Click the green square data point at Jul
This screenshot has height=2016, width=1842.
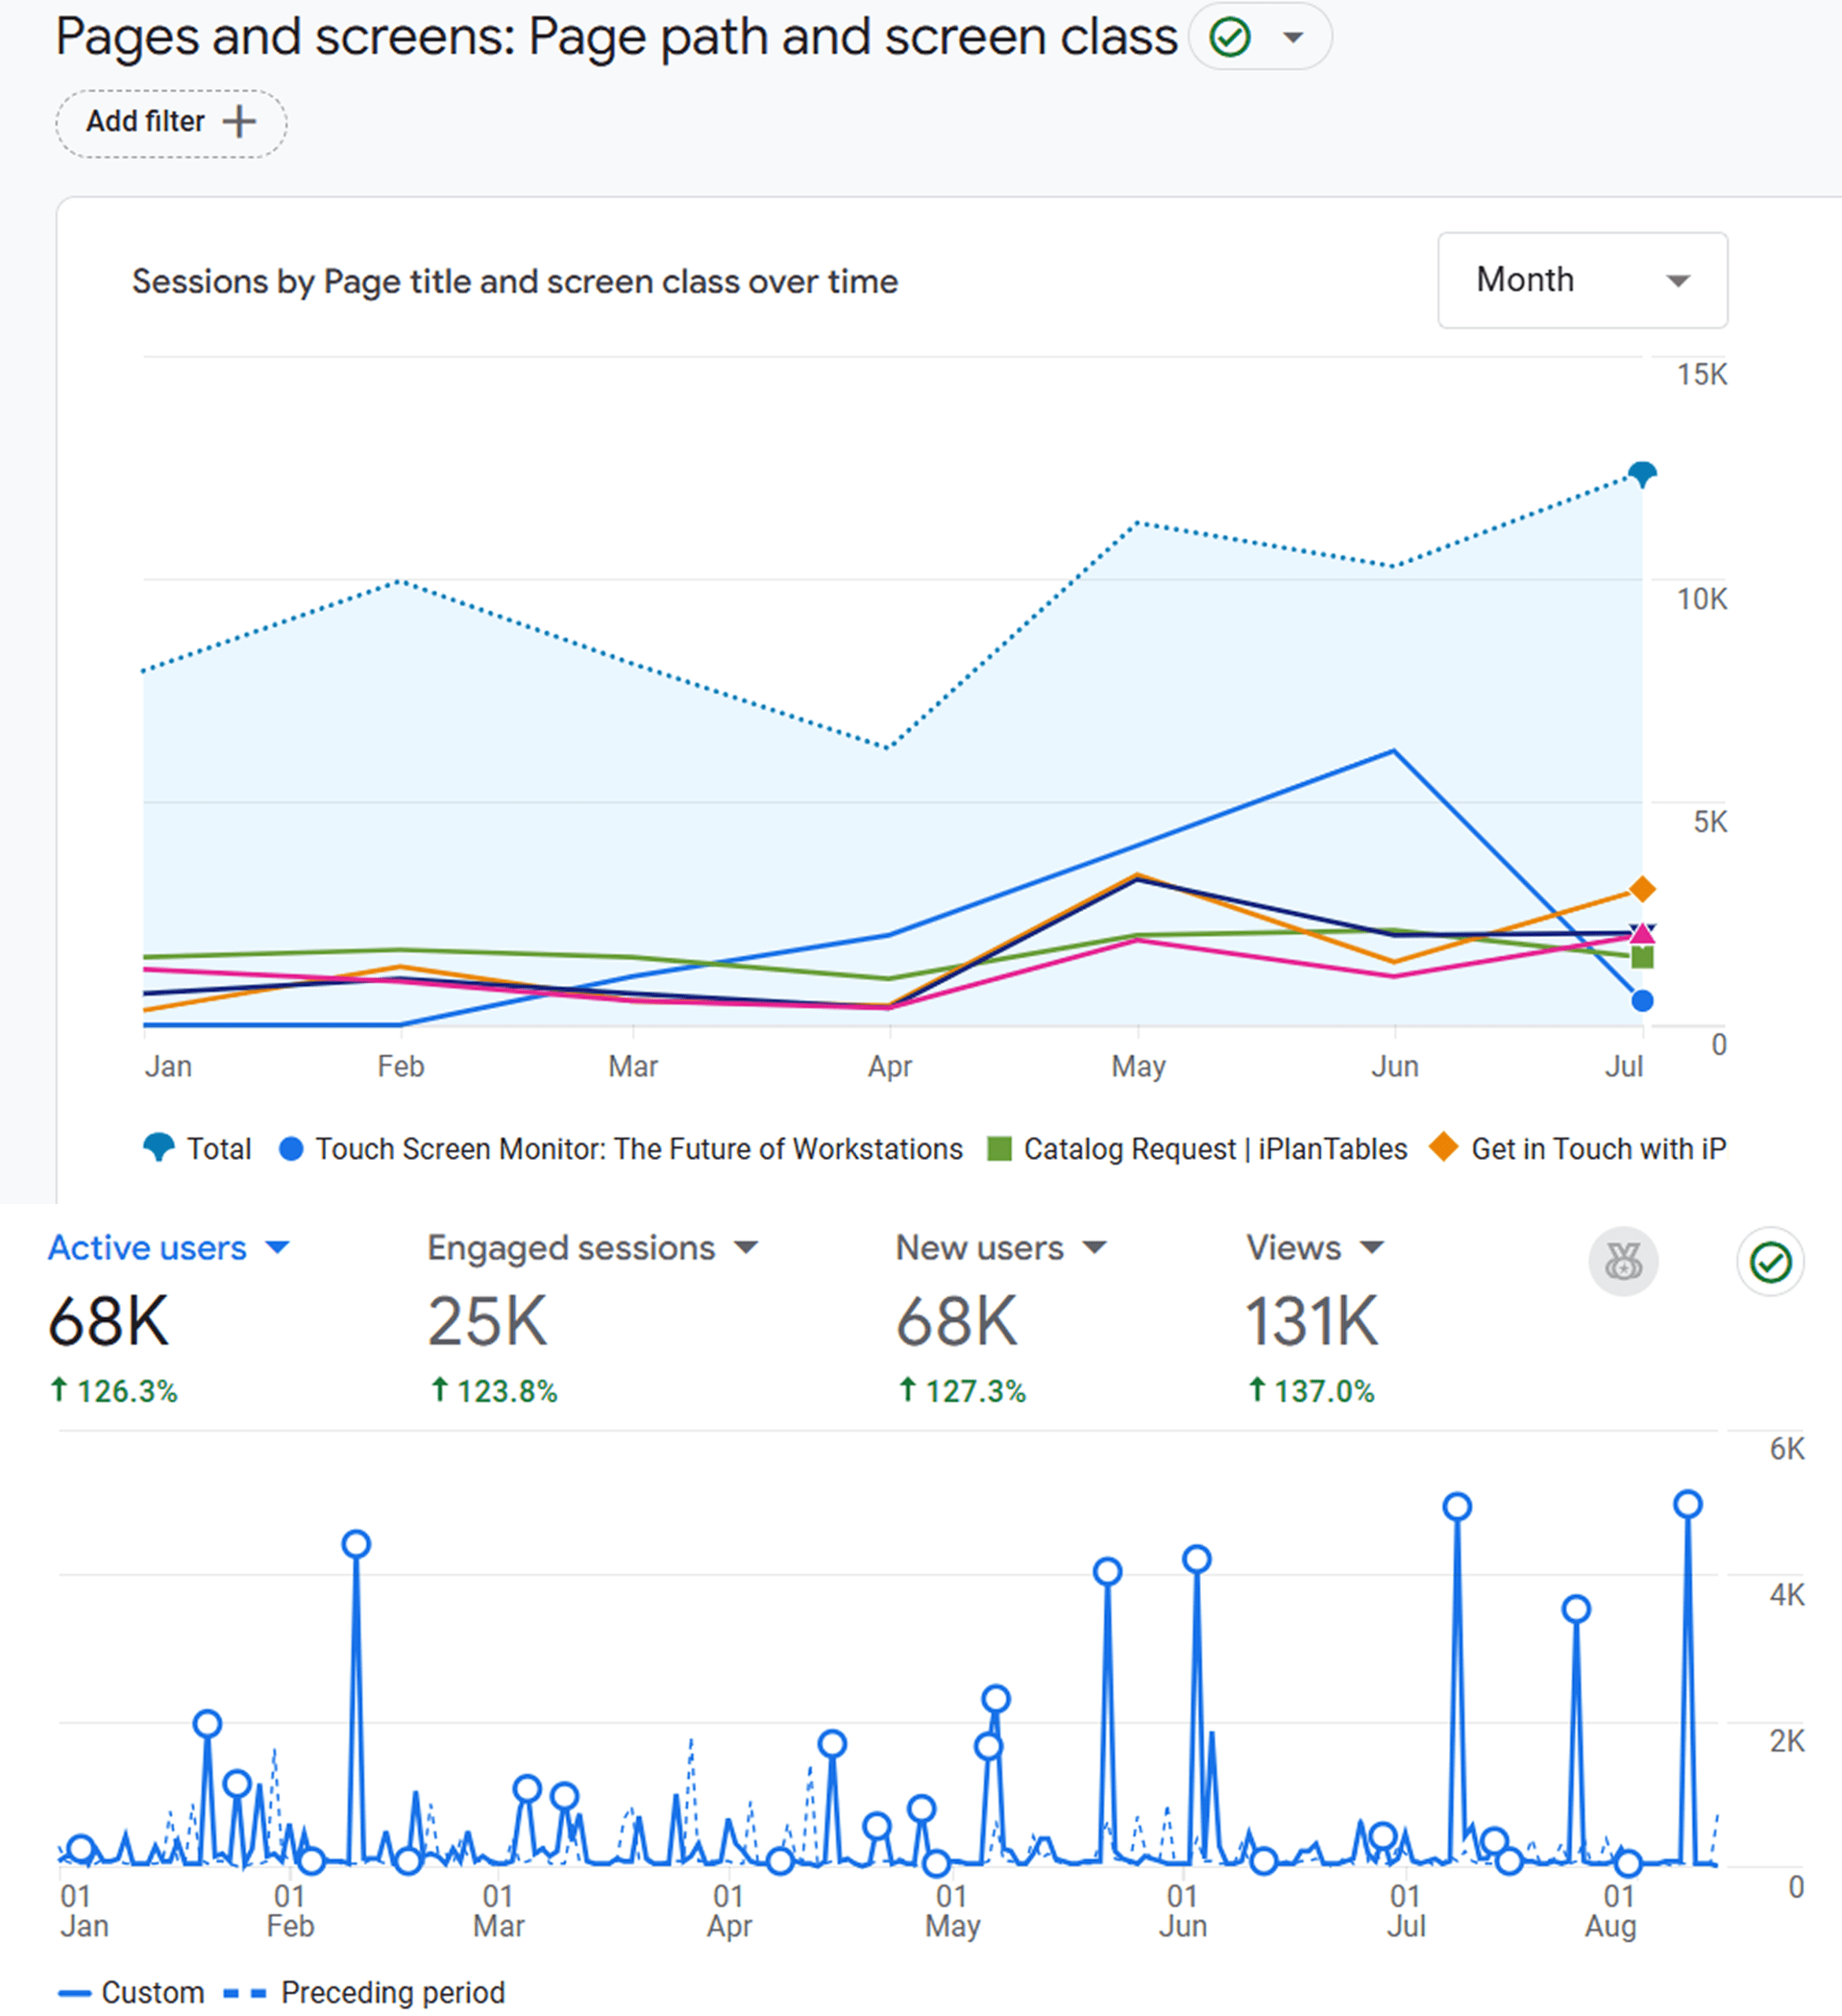click(1642, 957)
